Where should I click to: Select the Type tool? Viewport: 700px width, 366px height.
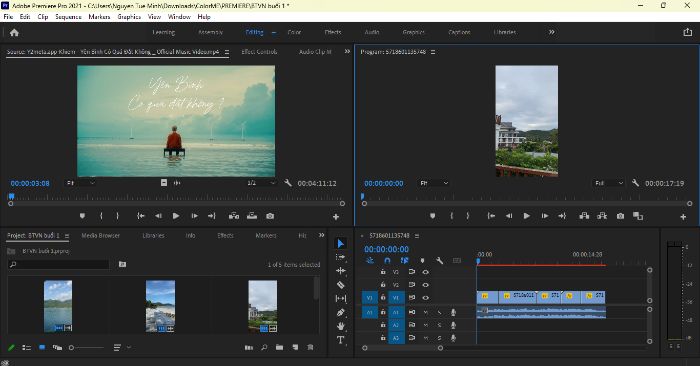coord(341,340)
